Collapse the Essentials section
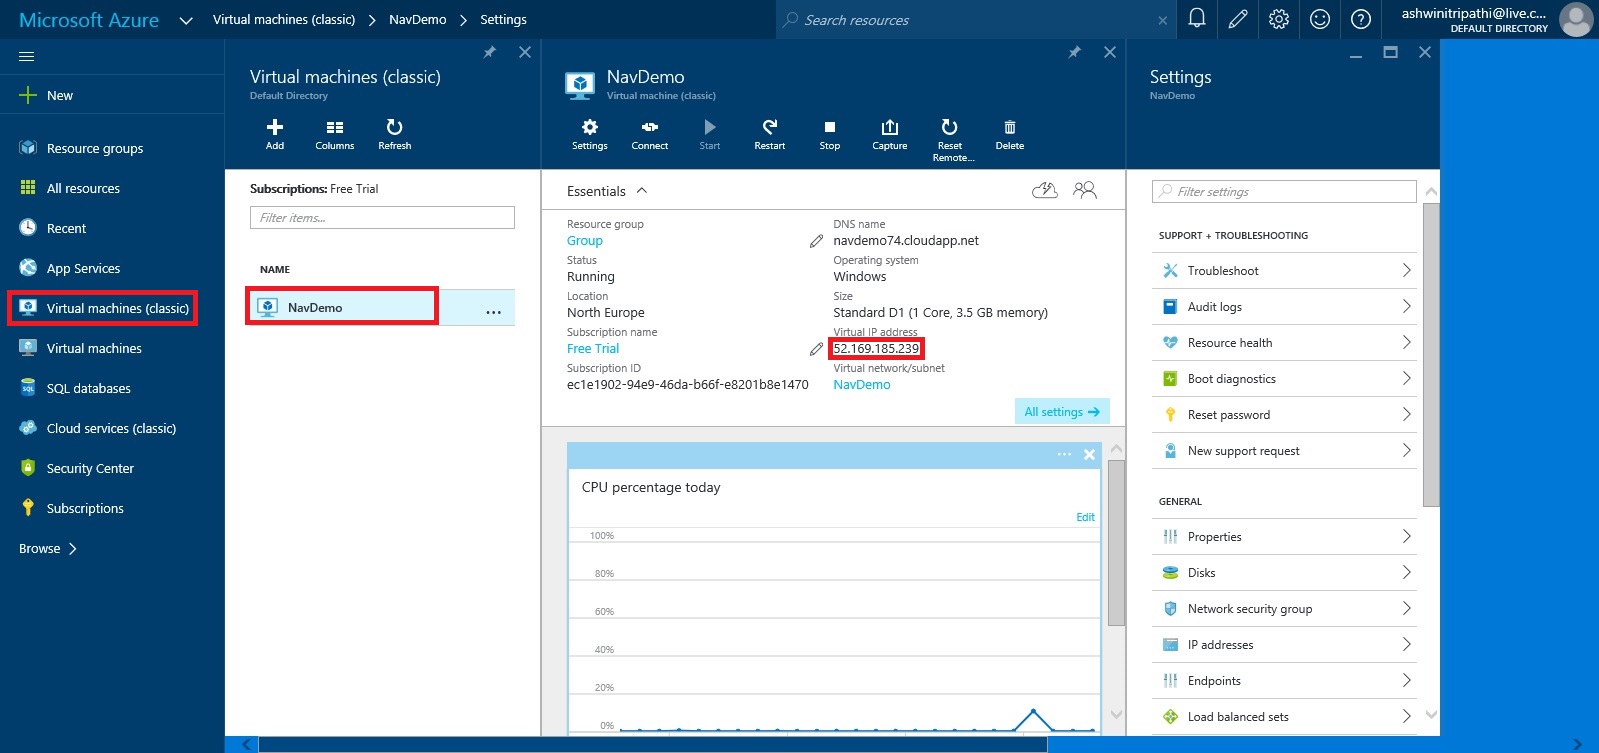1599x753 pixels. point(642,191)
